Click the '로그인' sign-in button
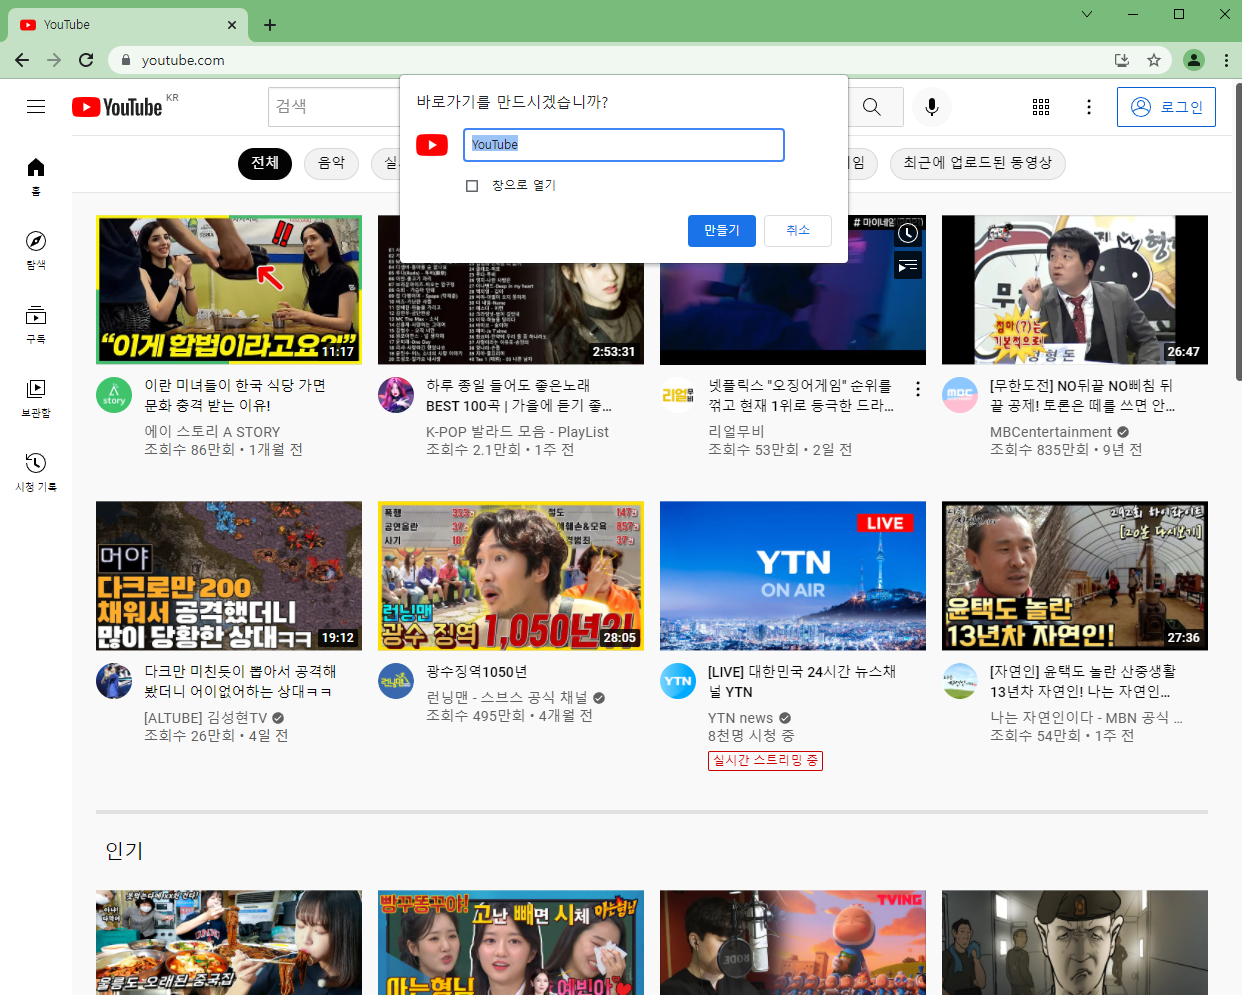The image size is (1242, 995). click(x=1166, y=107)
